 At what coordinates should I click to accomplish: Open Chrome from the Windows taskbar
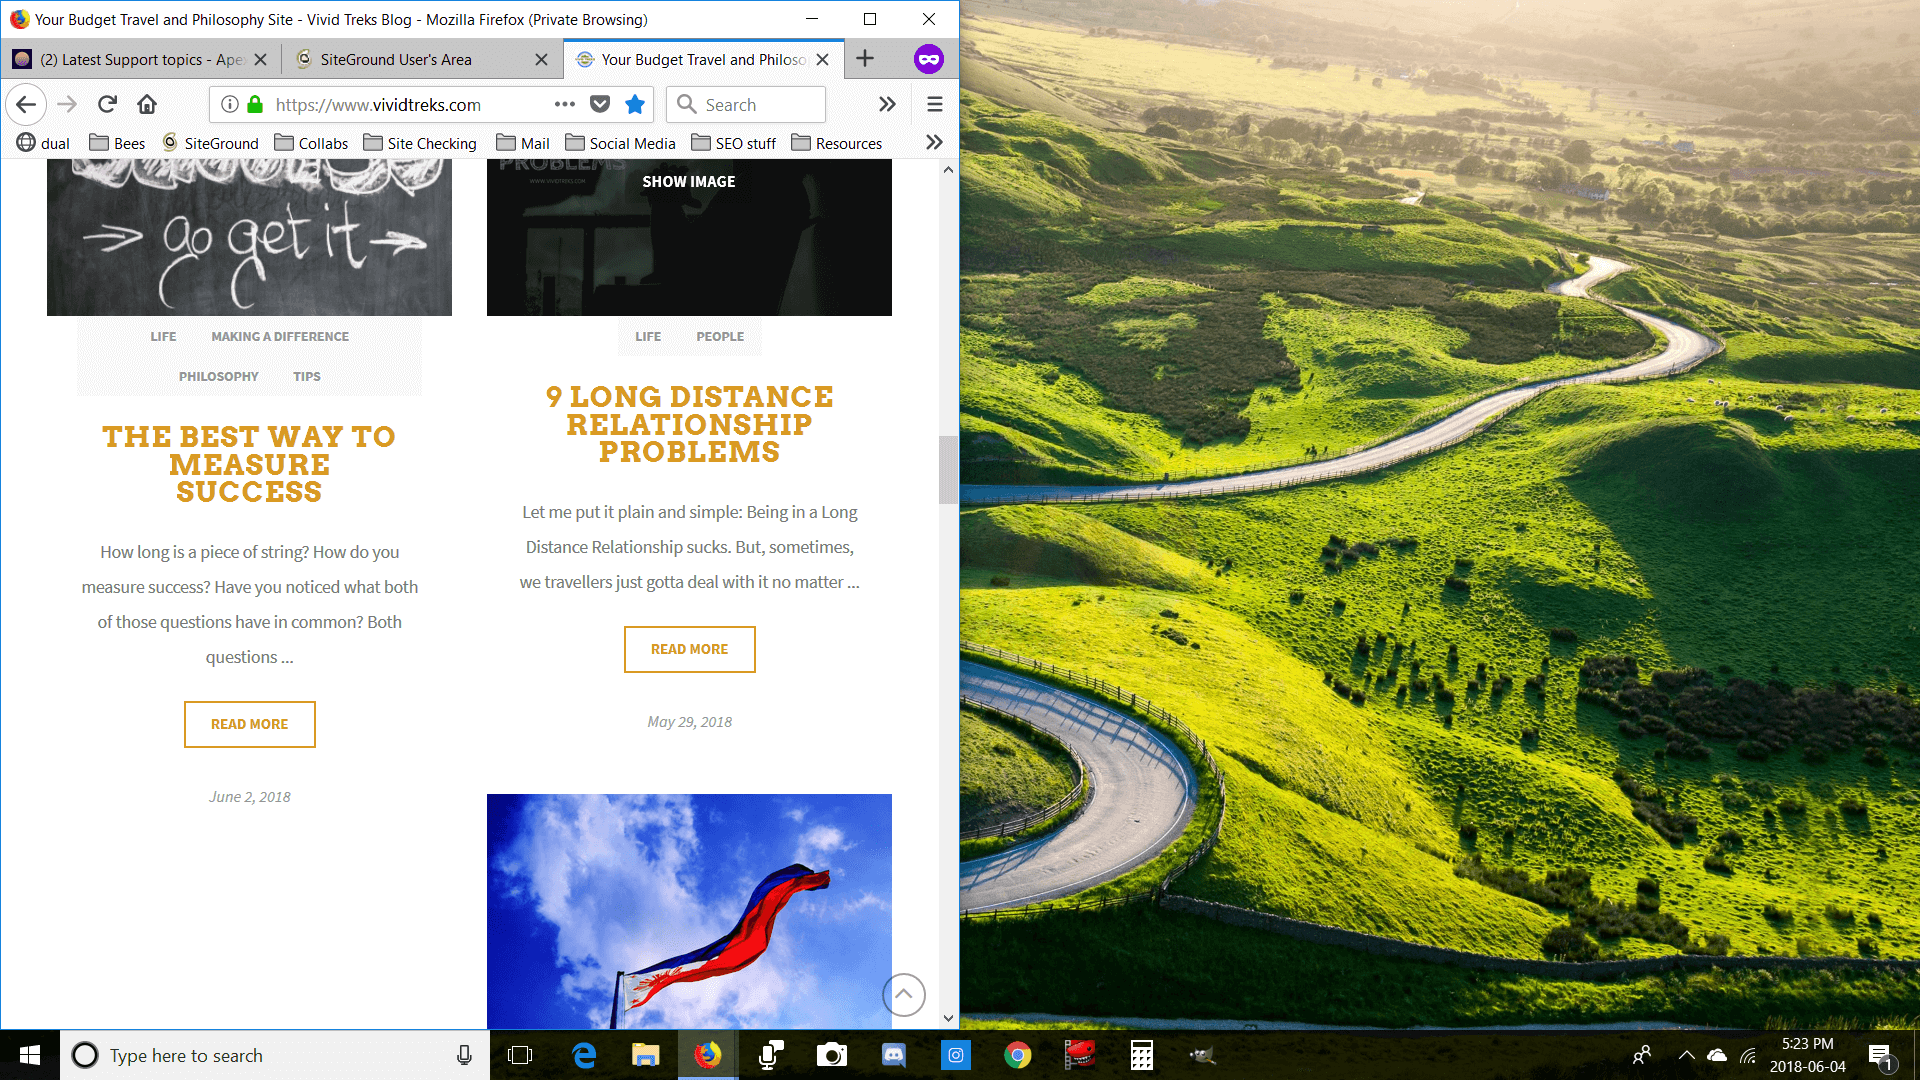point(1017,1055)
